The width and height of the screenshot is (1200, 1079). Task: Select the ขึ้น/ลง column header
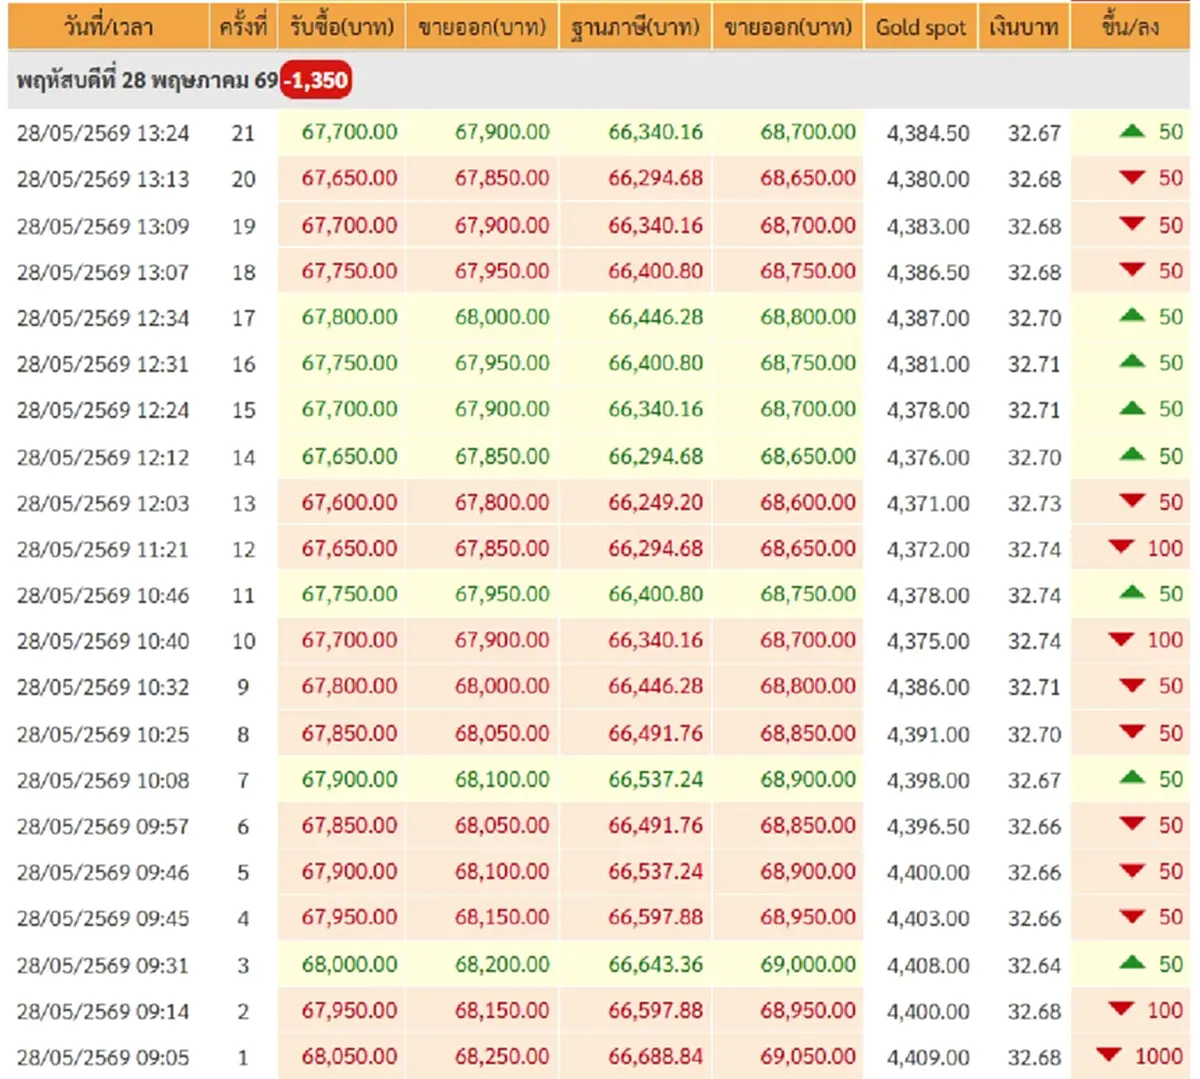pos(1130,26)
